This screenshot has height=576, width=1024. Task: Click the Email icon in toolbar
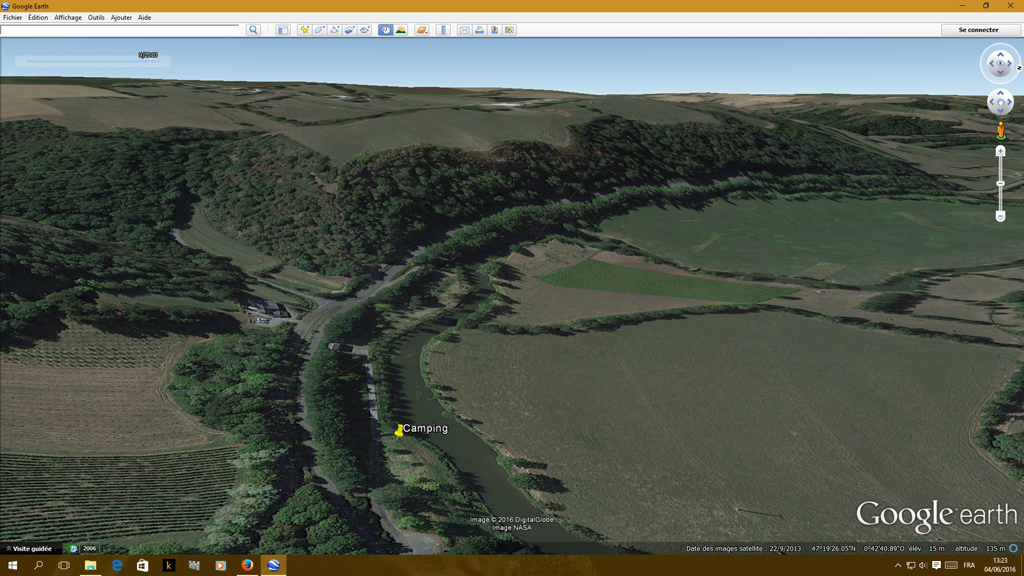click(464, 30)
